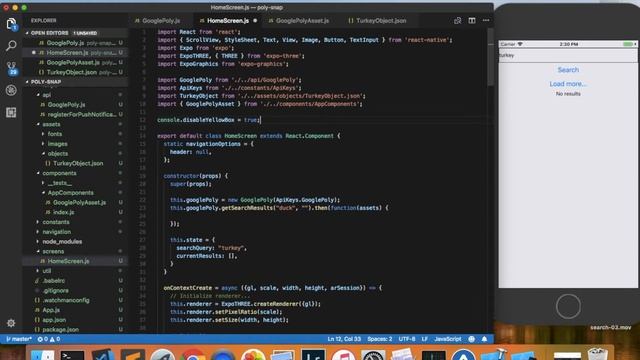The image size is (640, 360).
Task: Click the master branch indicator in status bar
Action: coord(19,339)
